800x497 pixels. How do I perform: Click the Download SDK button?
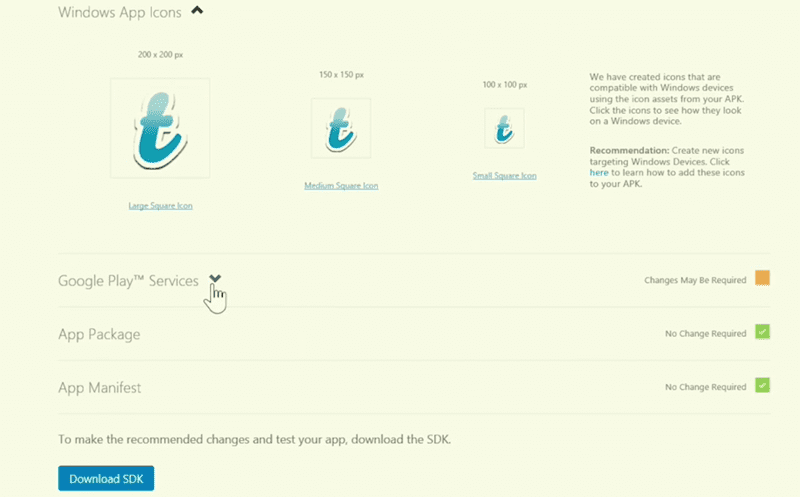point(106,478)
